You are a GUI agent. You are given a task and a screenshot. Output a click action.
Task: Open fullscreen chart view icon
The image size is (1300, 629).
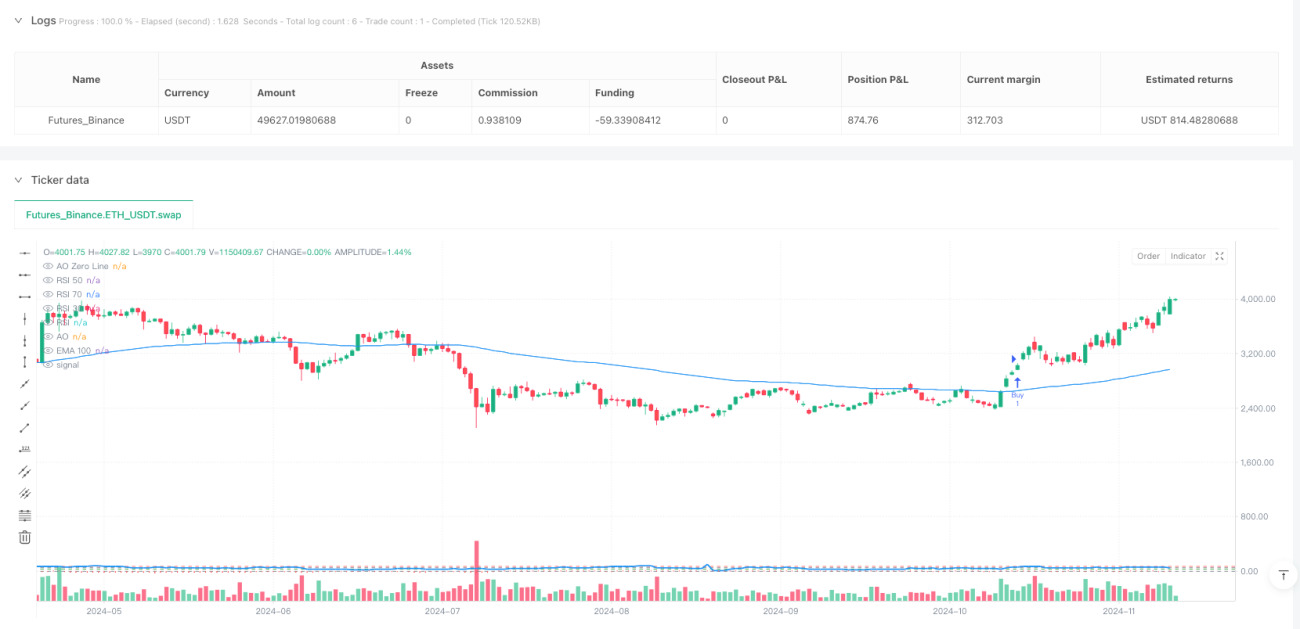[1219, 256]
